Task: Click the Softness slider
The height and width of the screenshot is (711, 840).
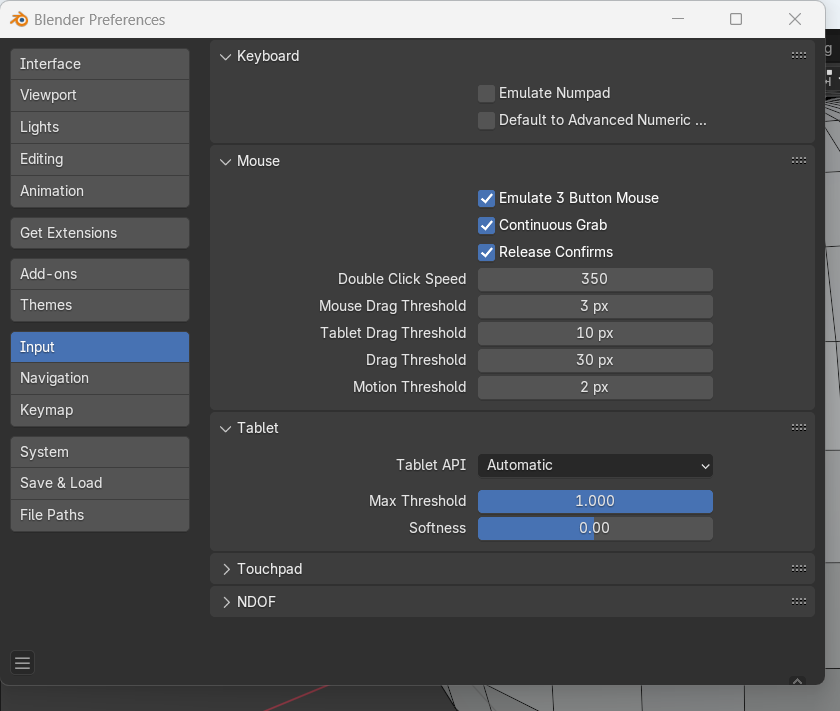Action: point(595,528)
